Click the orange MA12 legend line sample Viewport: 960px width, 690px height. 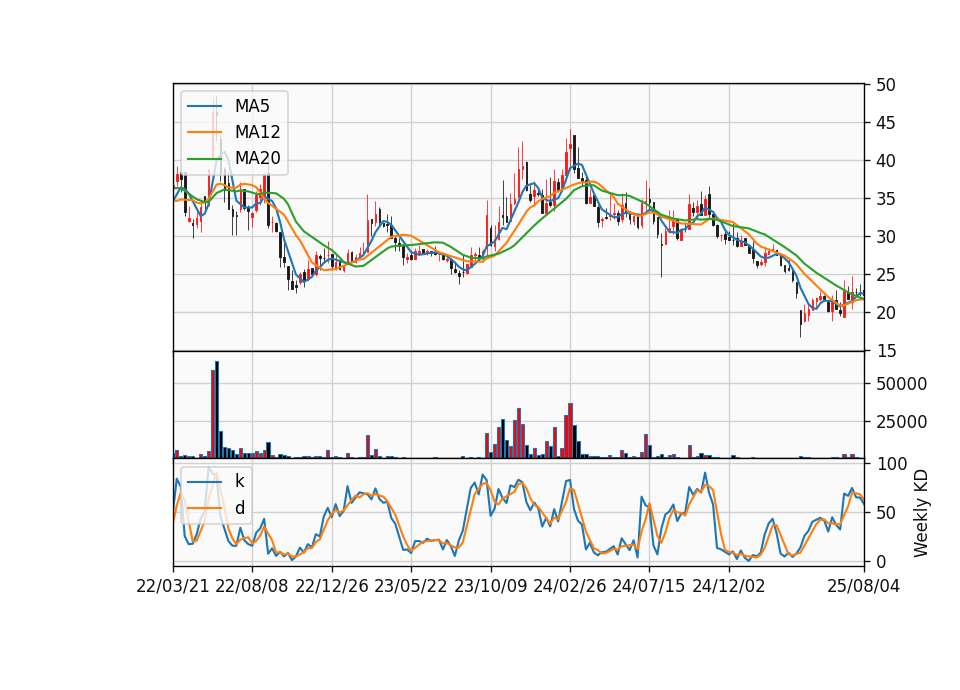[204, 132]
